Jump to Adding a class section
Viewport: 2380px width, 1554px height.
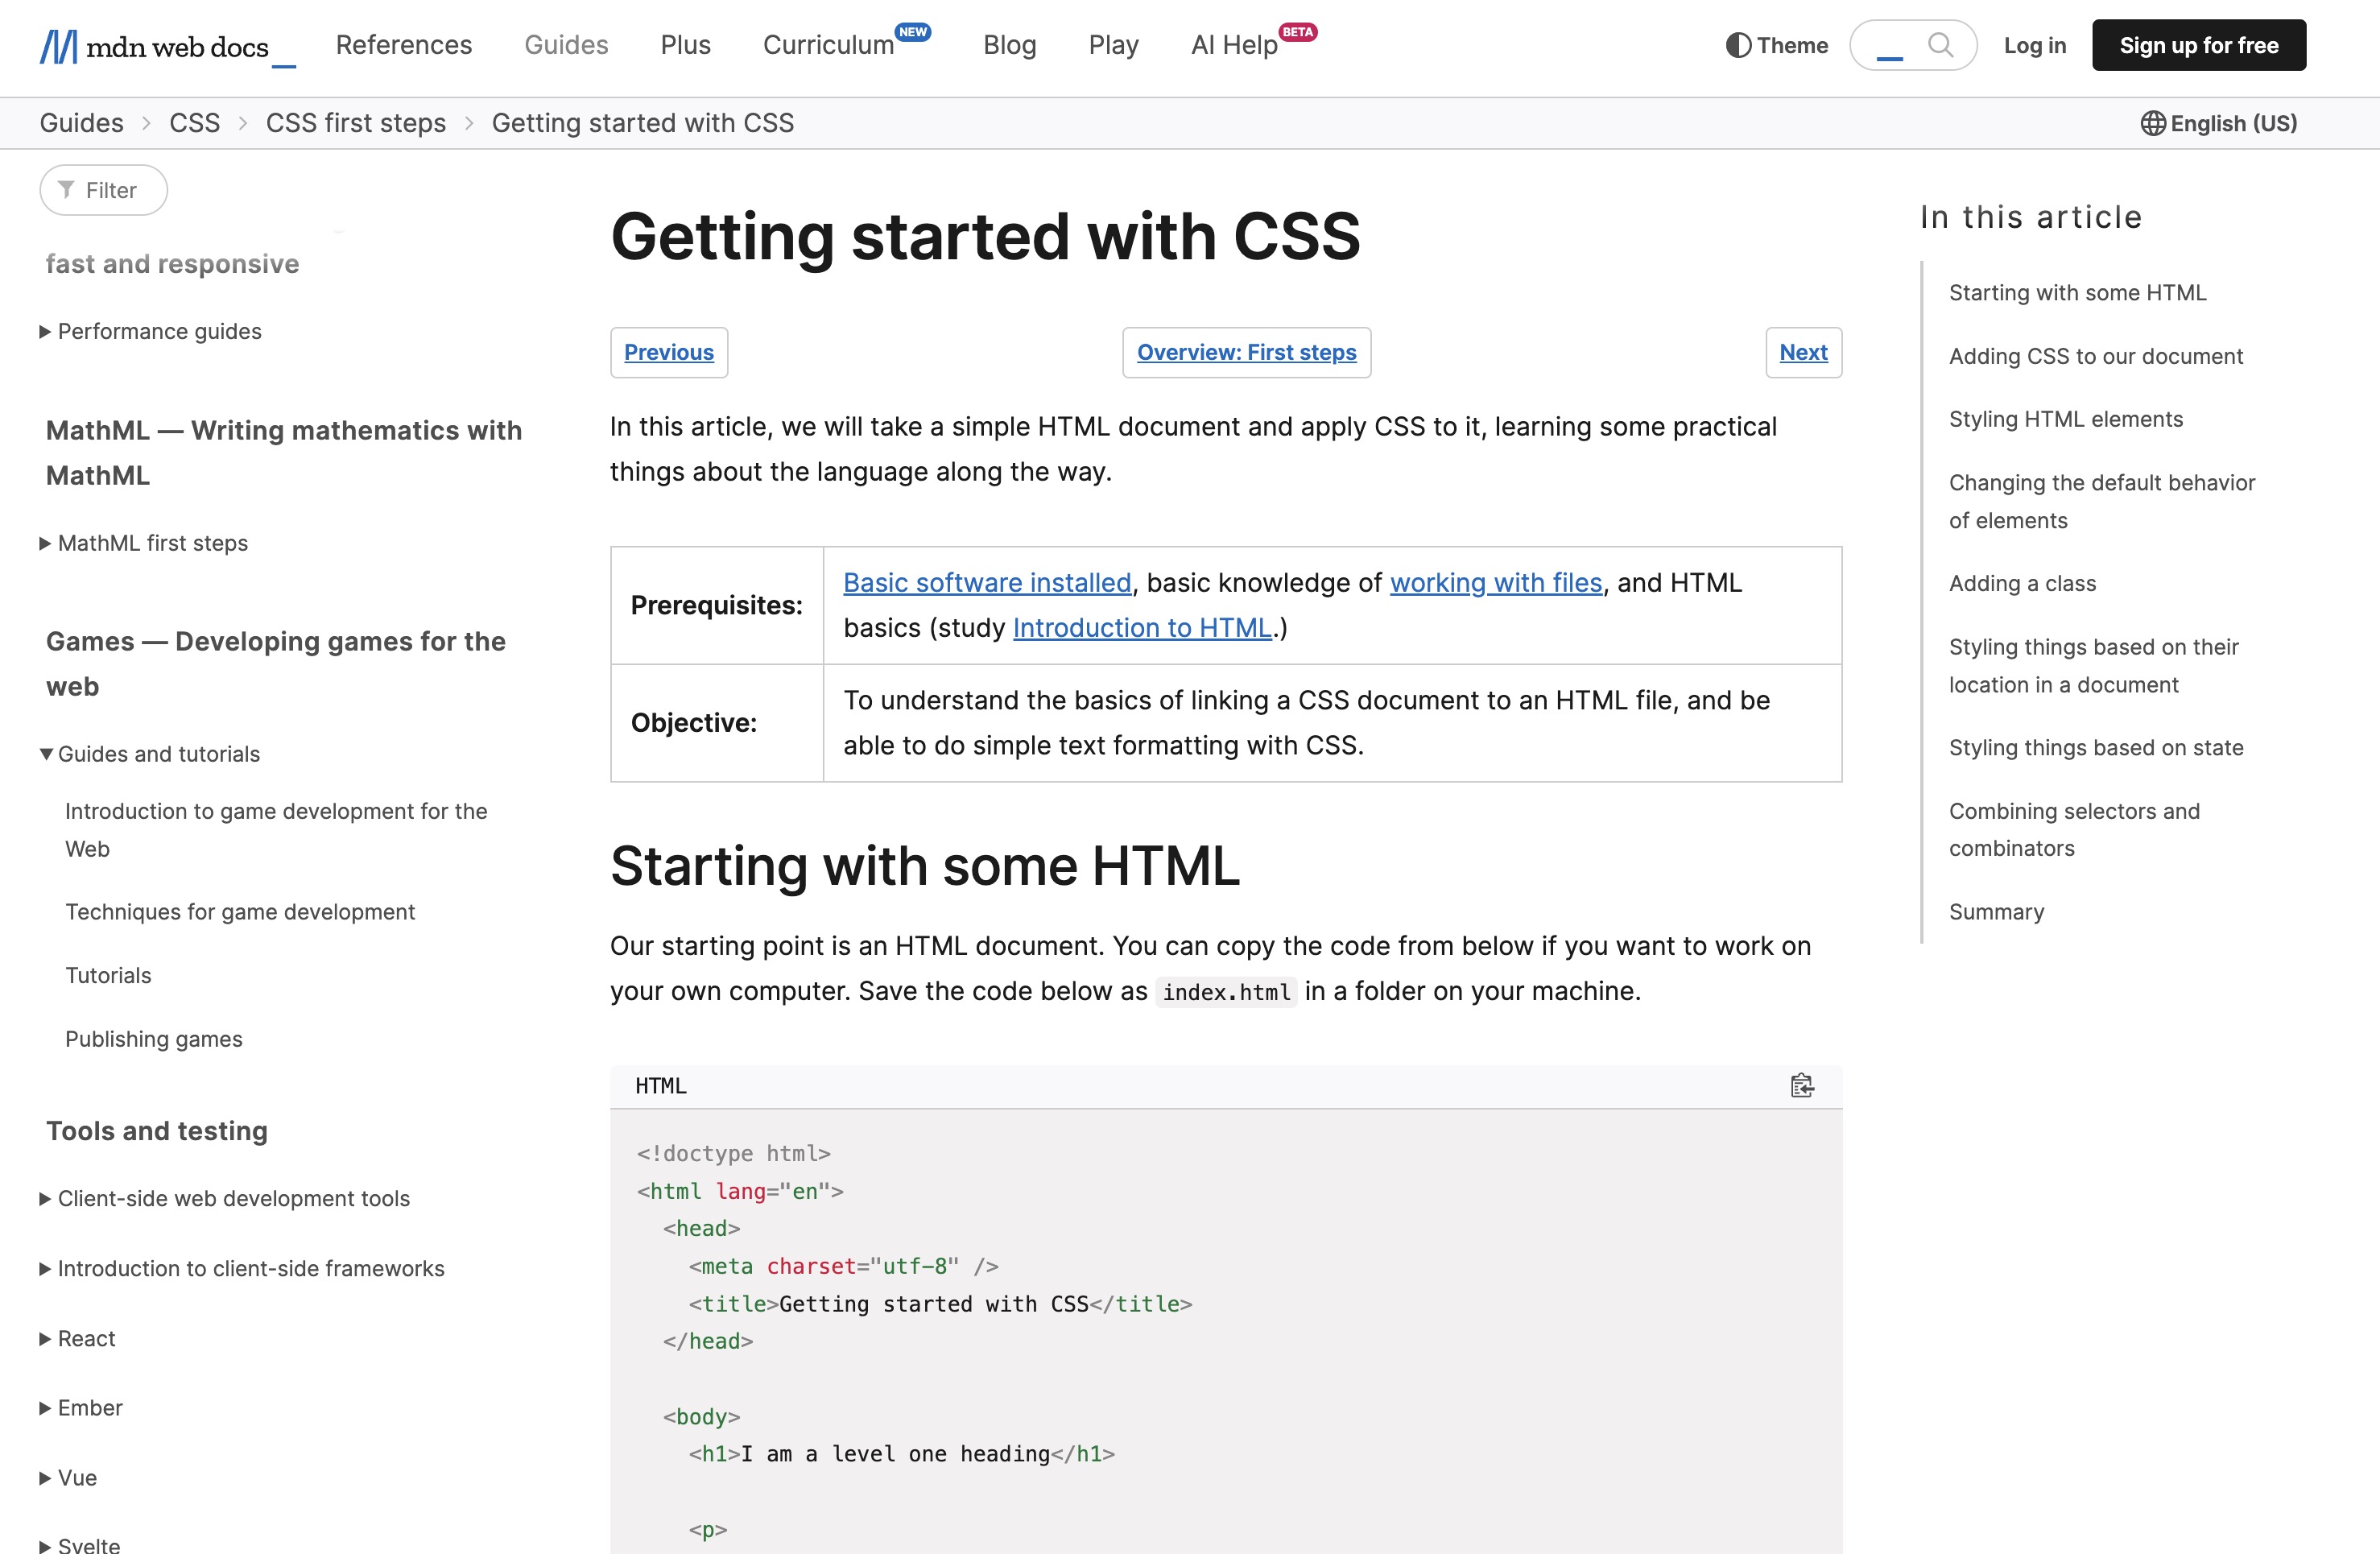(x=2021, y=583)
